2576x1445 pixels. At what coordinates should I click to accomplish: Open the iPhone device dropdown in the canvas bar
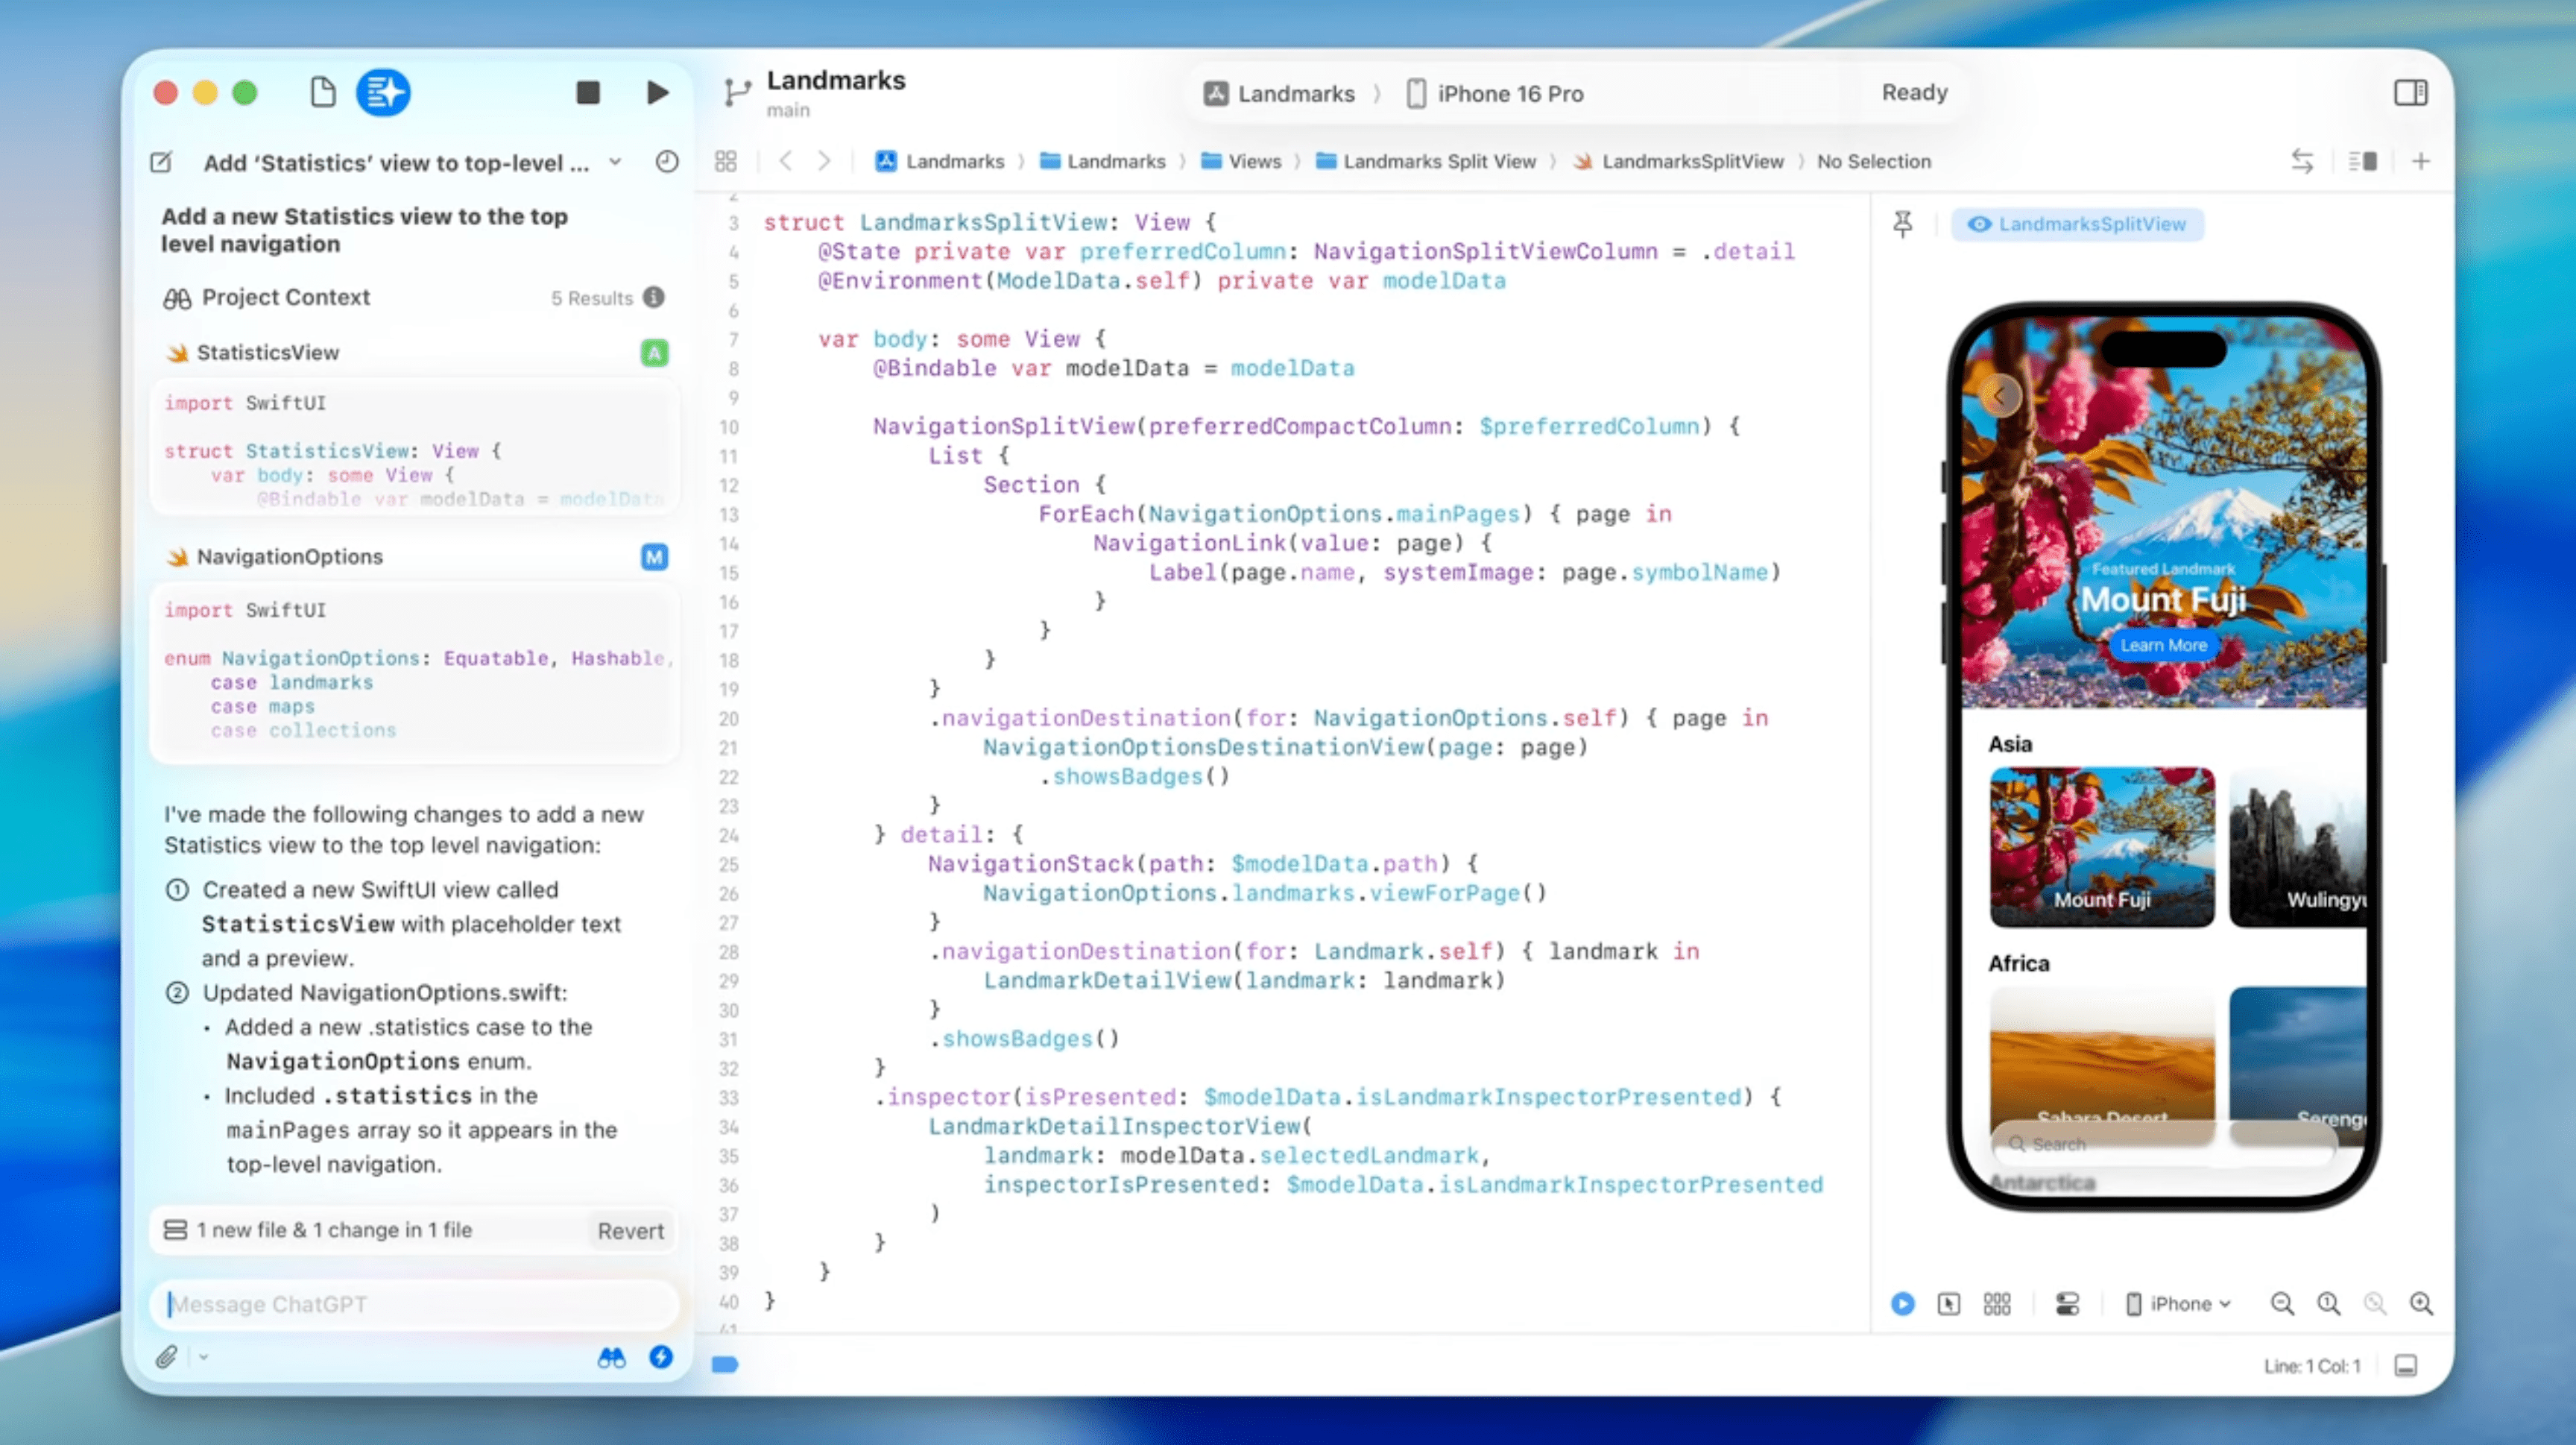pos(2177,1303)
